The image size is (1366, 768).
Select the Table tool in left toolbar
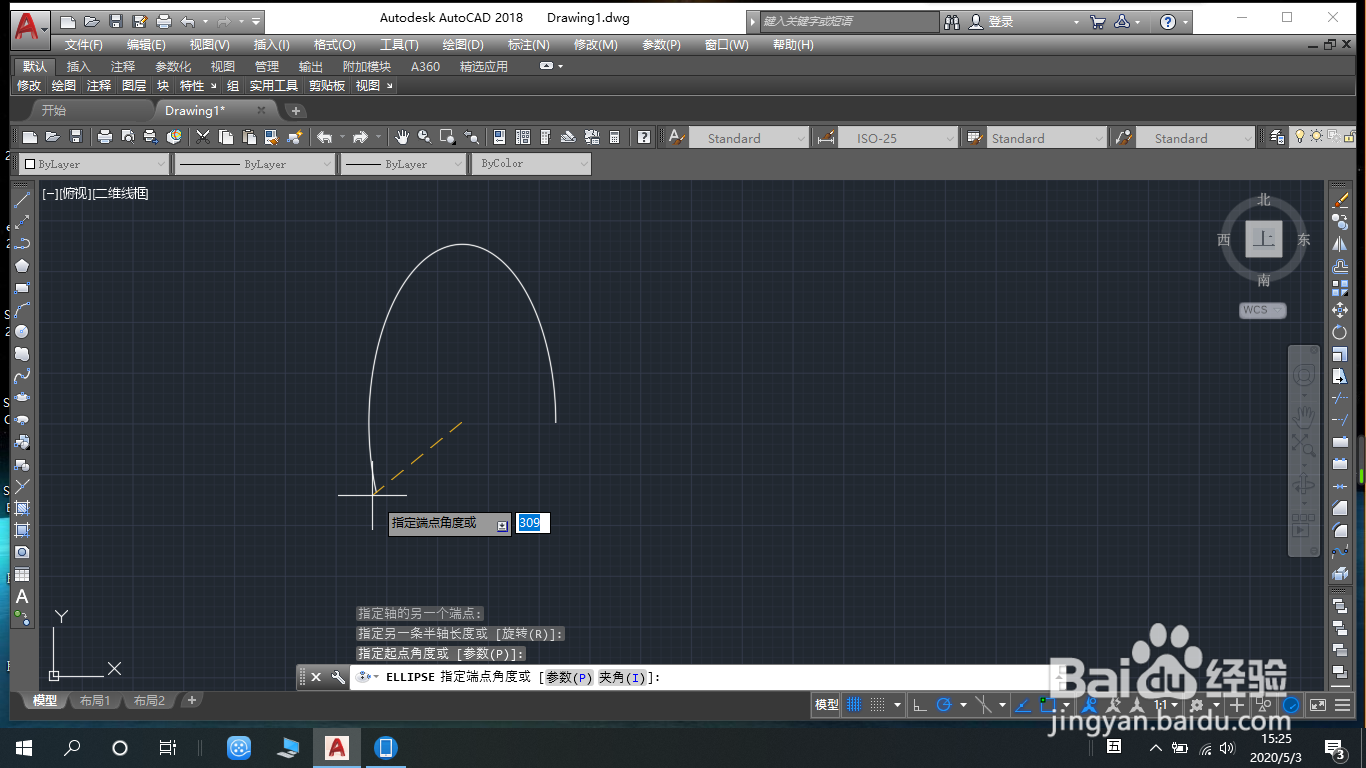22,574
